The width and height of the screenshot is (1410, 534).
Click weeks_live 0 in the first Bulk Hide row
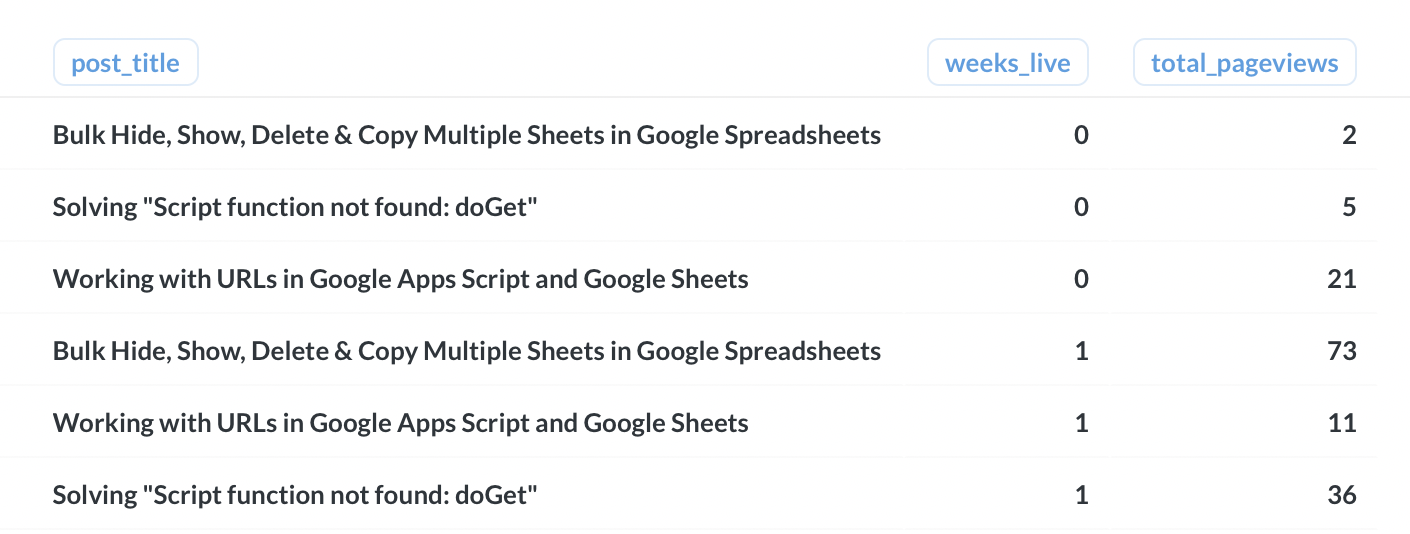click(x=1080, y=135)
